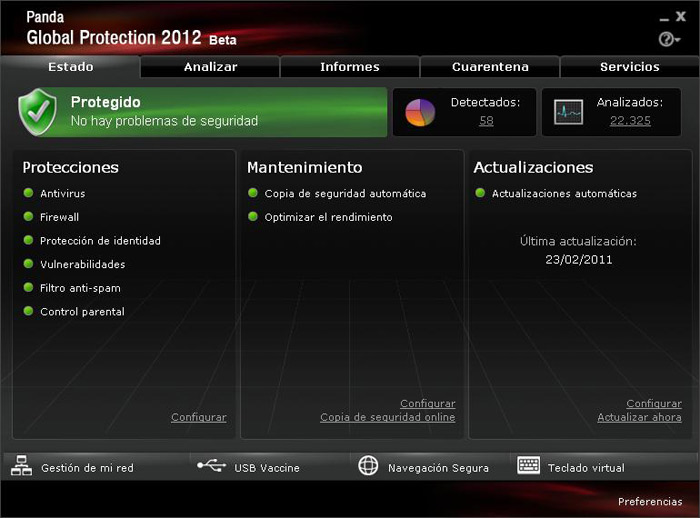Viewport: 700px width, 518px height.
Task: Go to the Servicios tab
Action: 629,67
